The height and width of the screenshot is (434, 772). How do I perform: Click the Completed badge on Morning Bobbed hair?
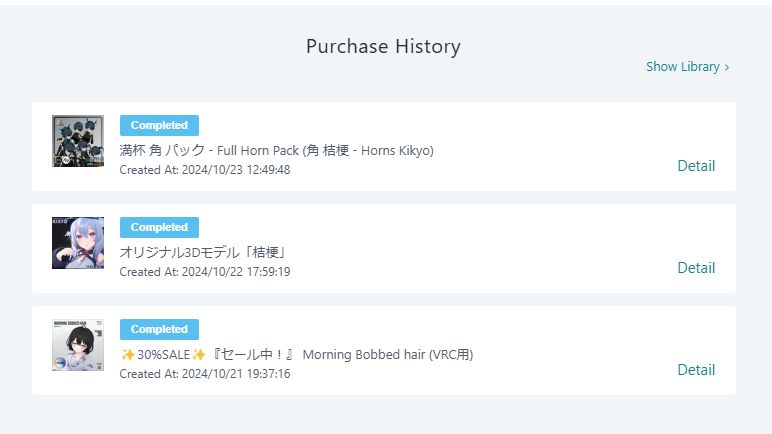point(159,329)
